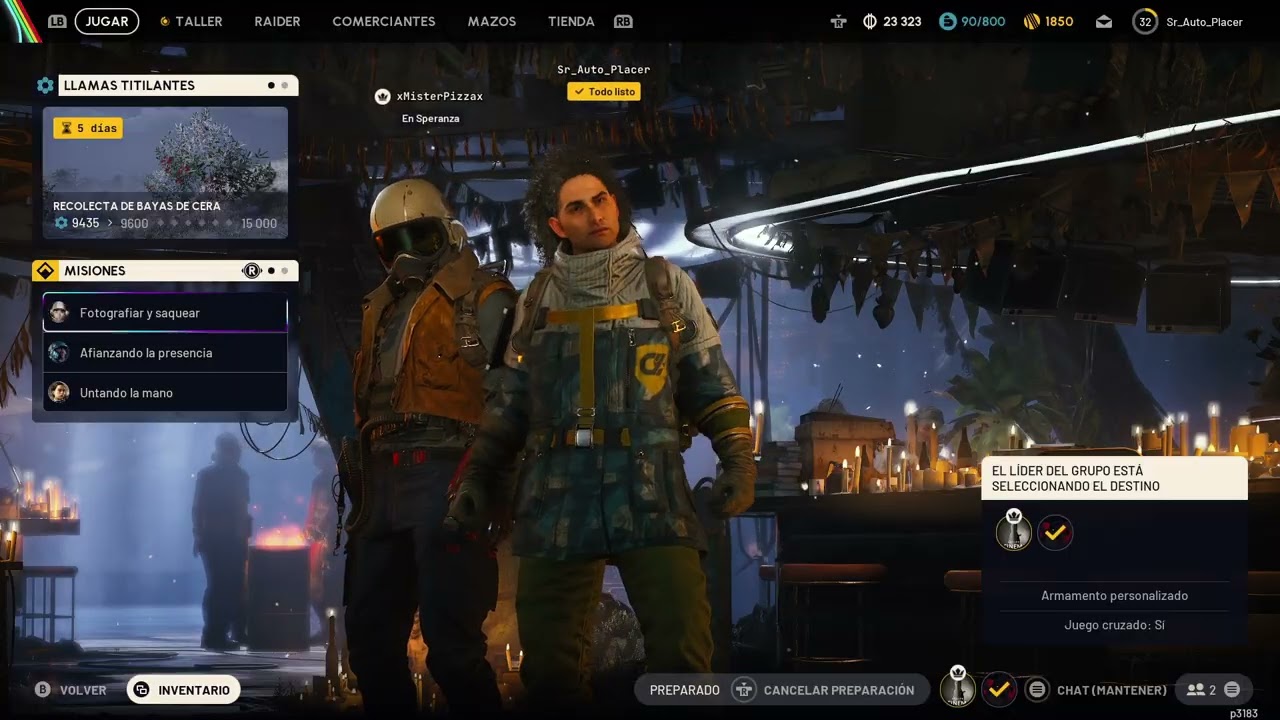Click the crown icon beside xMisterPizzax
Viewport: 1280px width, 720px height.
tap(382, 97)
